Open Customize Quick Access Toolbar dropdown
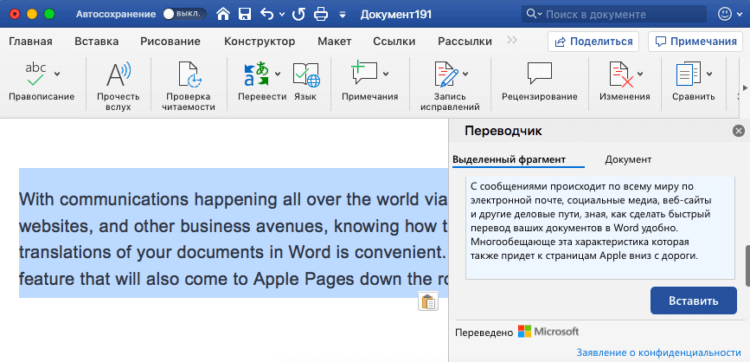The height and width of the screenshot is (362, 750). [342, 15]
